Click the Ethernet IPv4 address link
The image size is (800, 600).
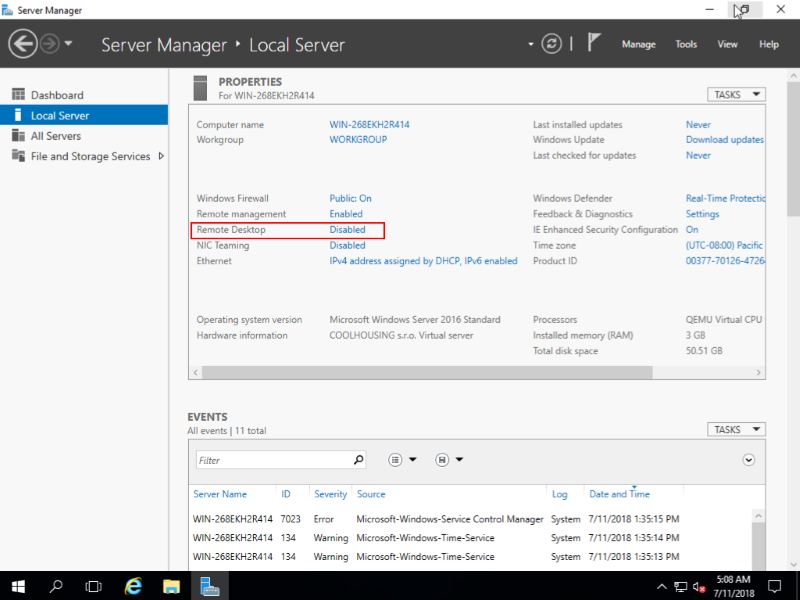click(x=423, y=261)
